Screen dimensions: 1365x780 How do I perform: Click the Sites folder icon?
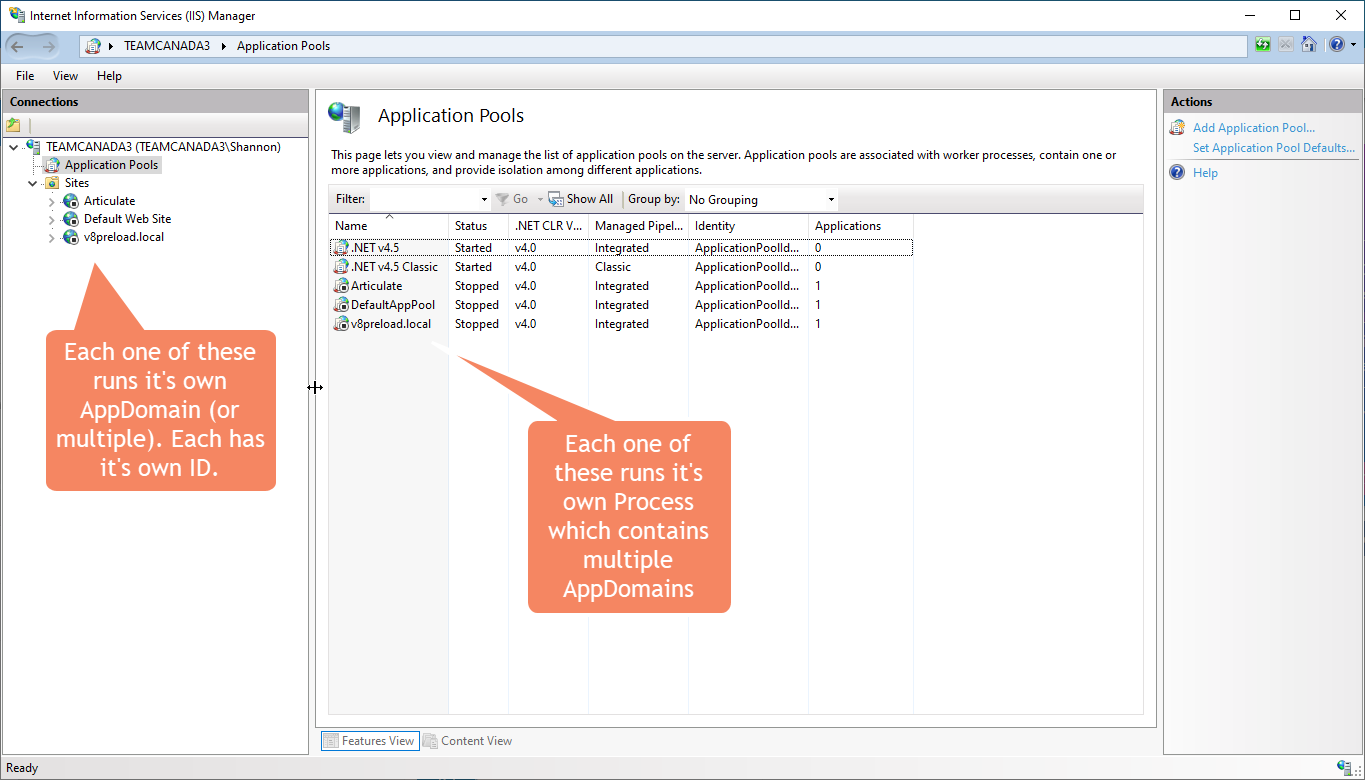(51, 183)
